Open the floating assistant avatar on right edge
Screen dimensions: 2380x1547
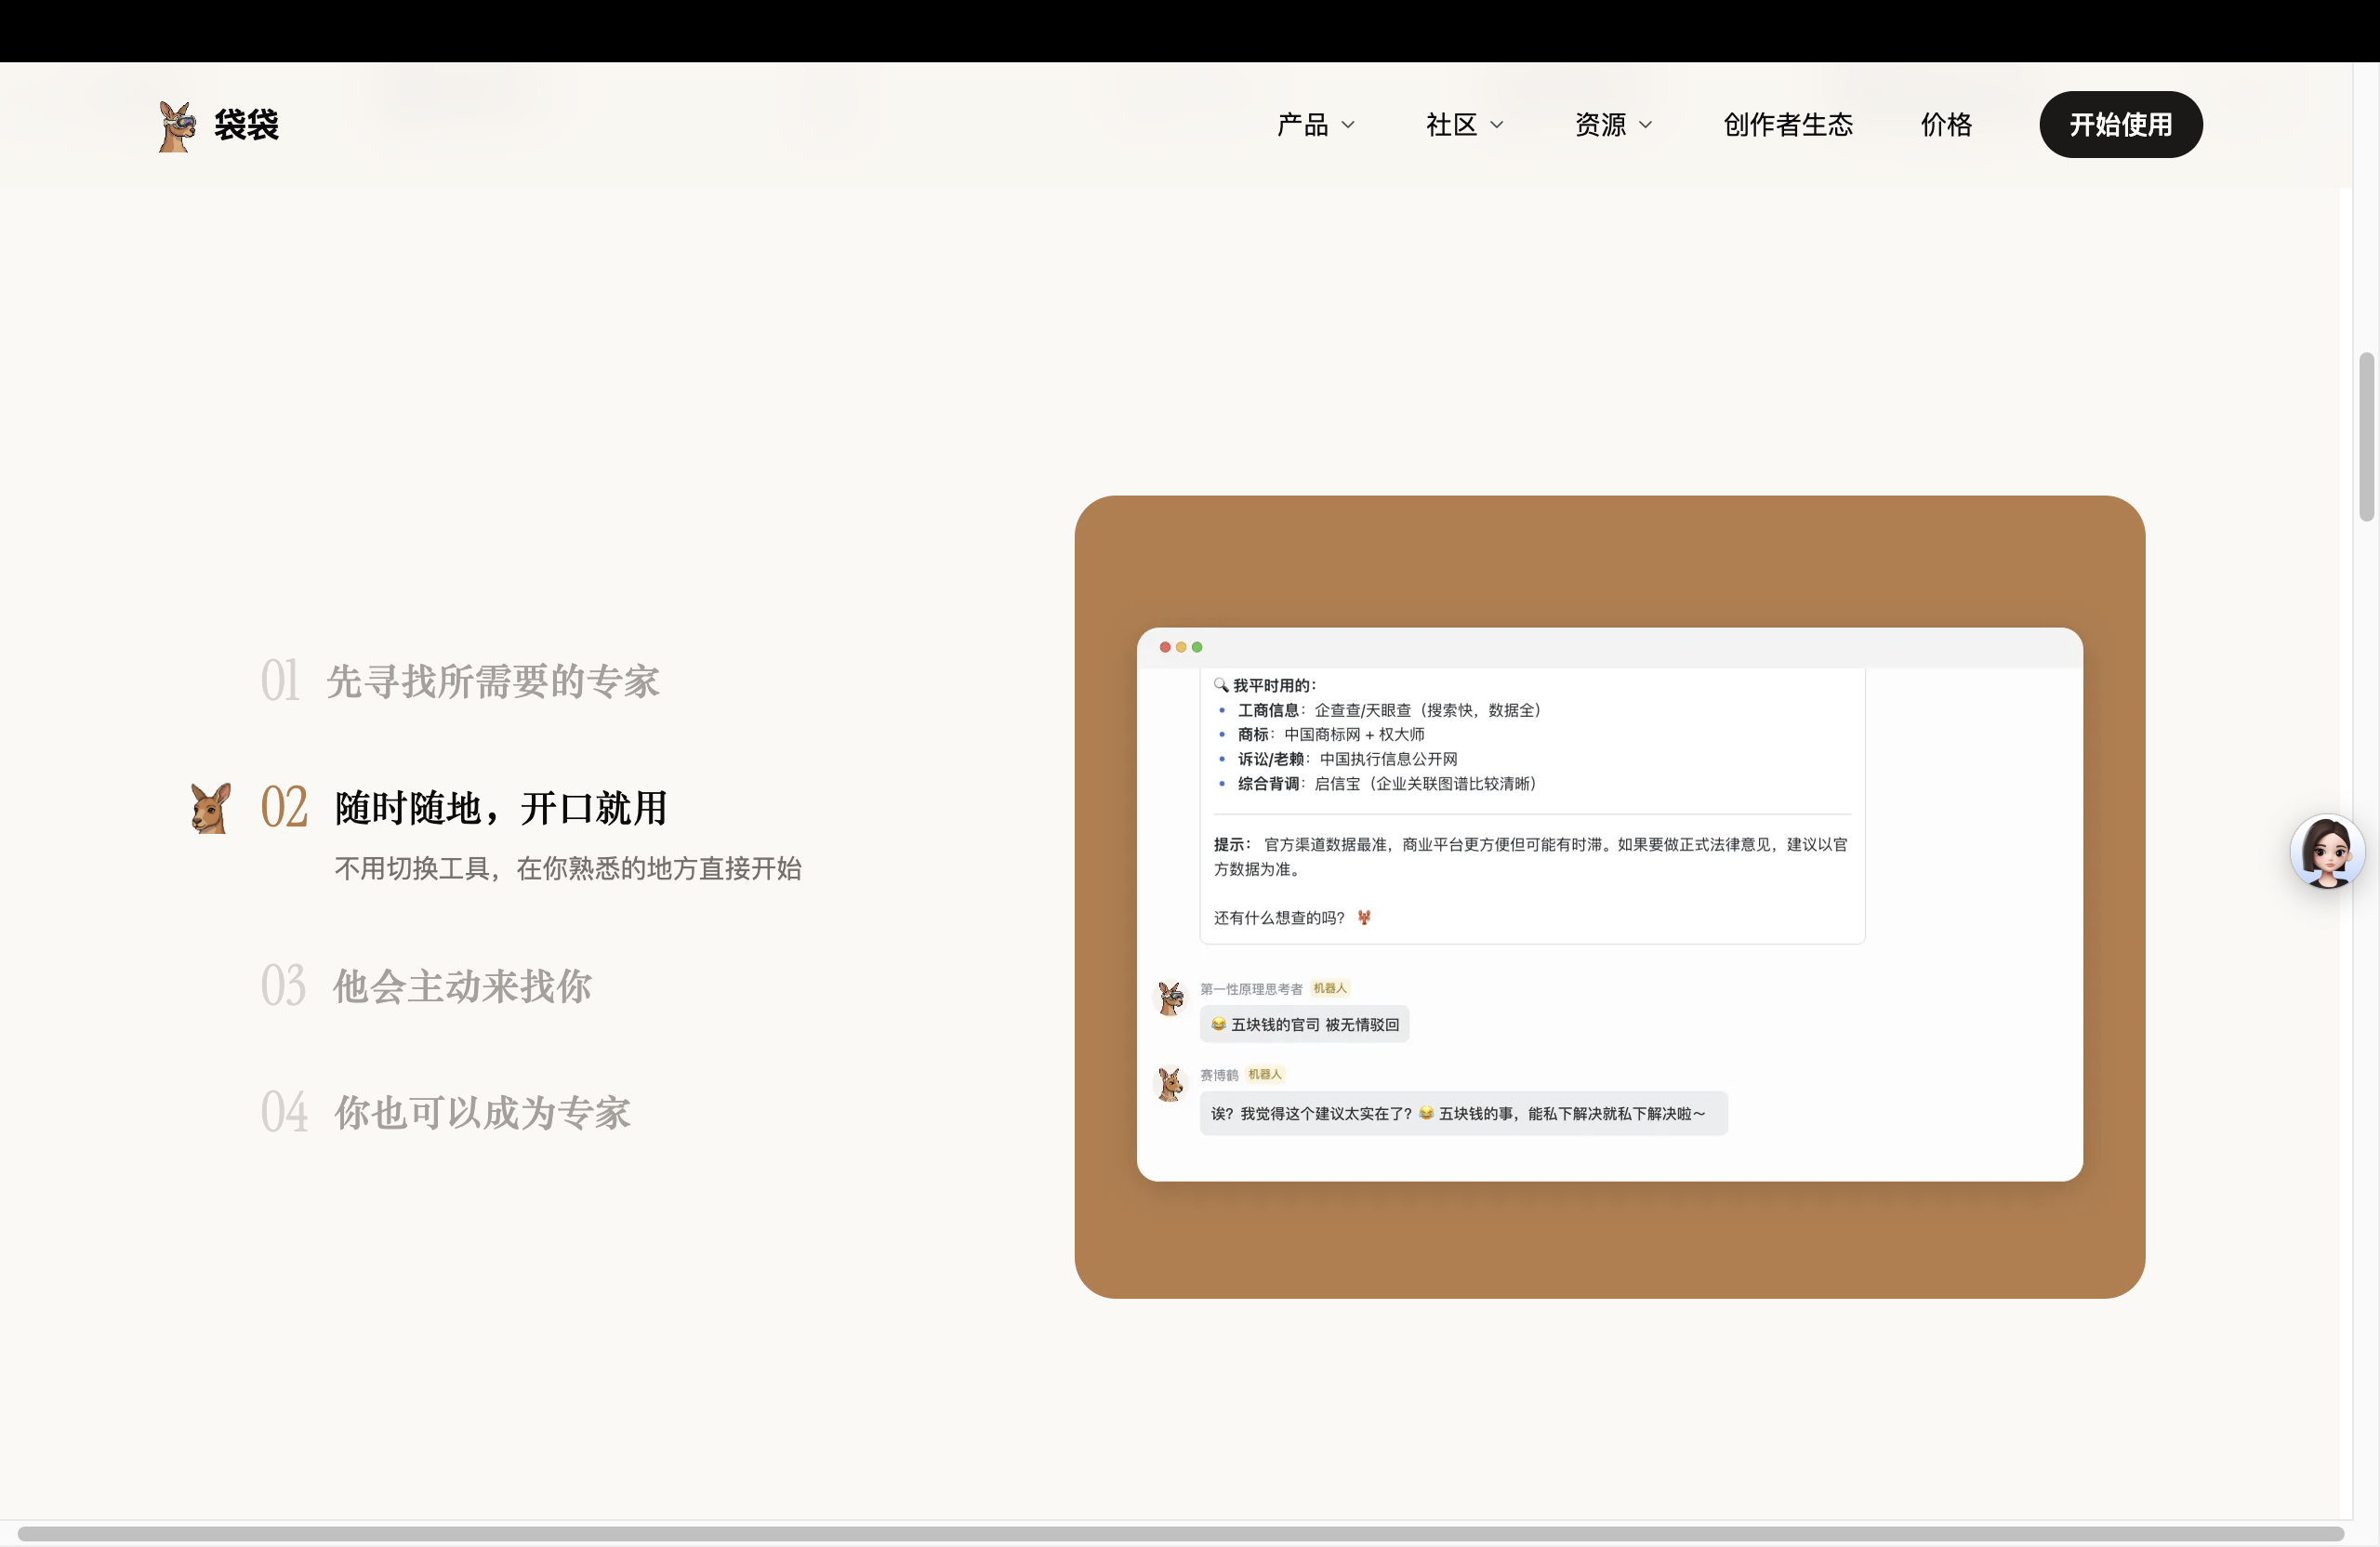pyautogui.click(x=2326, y=852)
